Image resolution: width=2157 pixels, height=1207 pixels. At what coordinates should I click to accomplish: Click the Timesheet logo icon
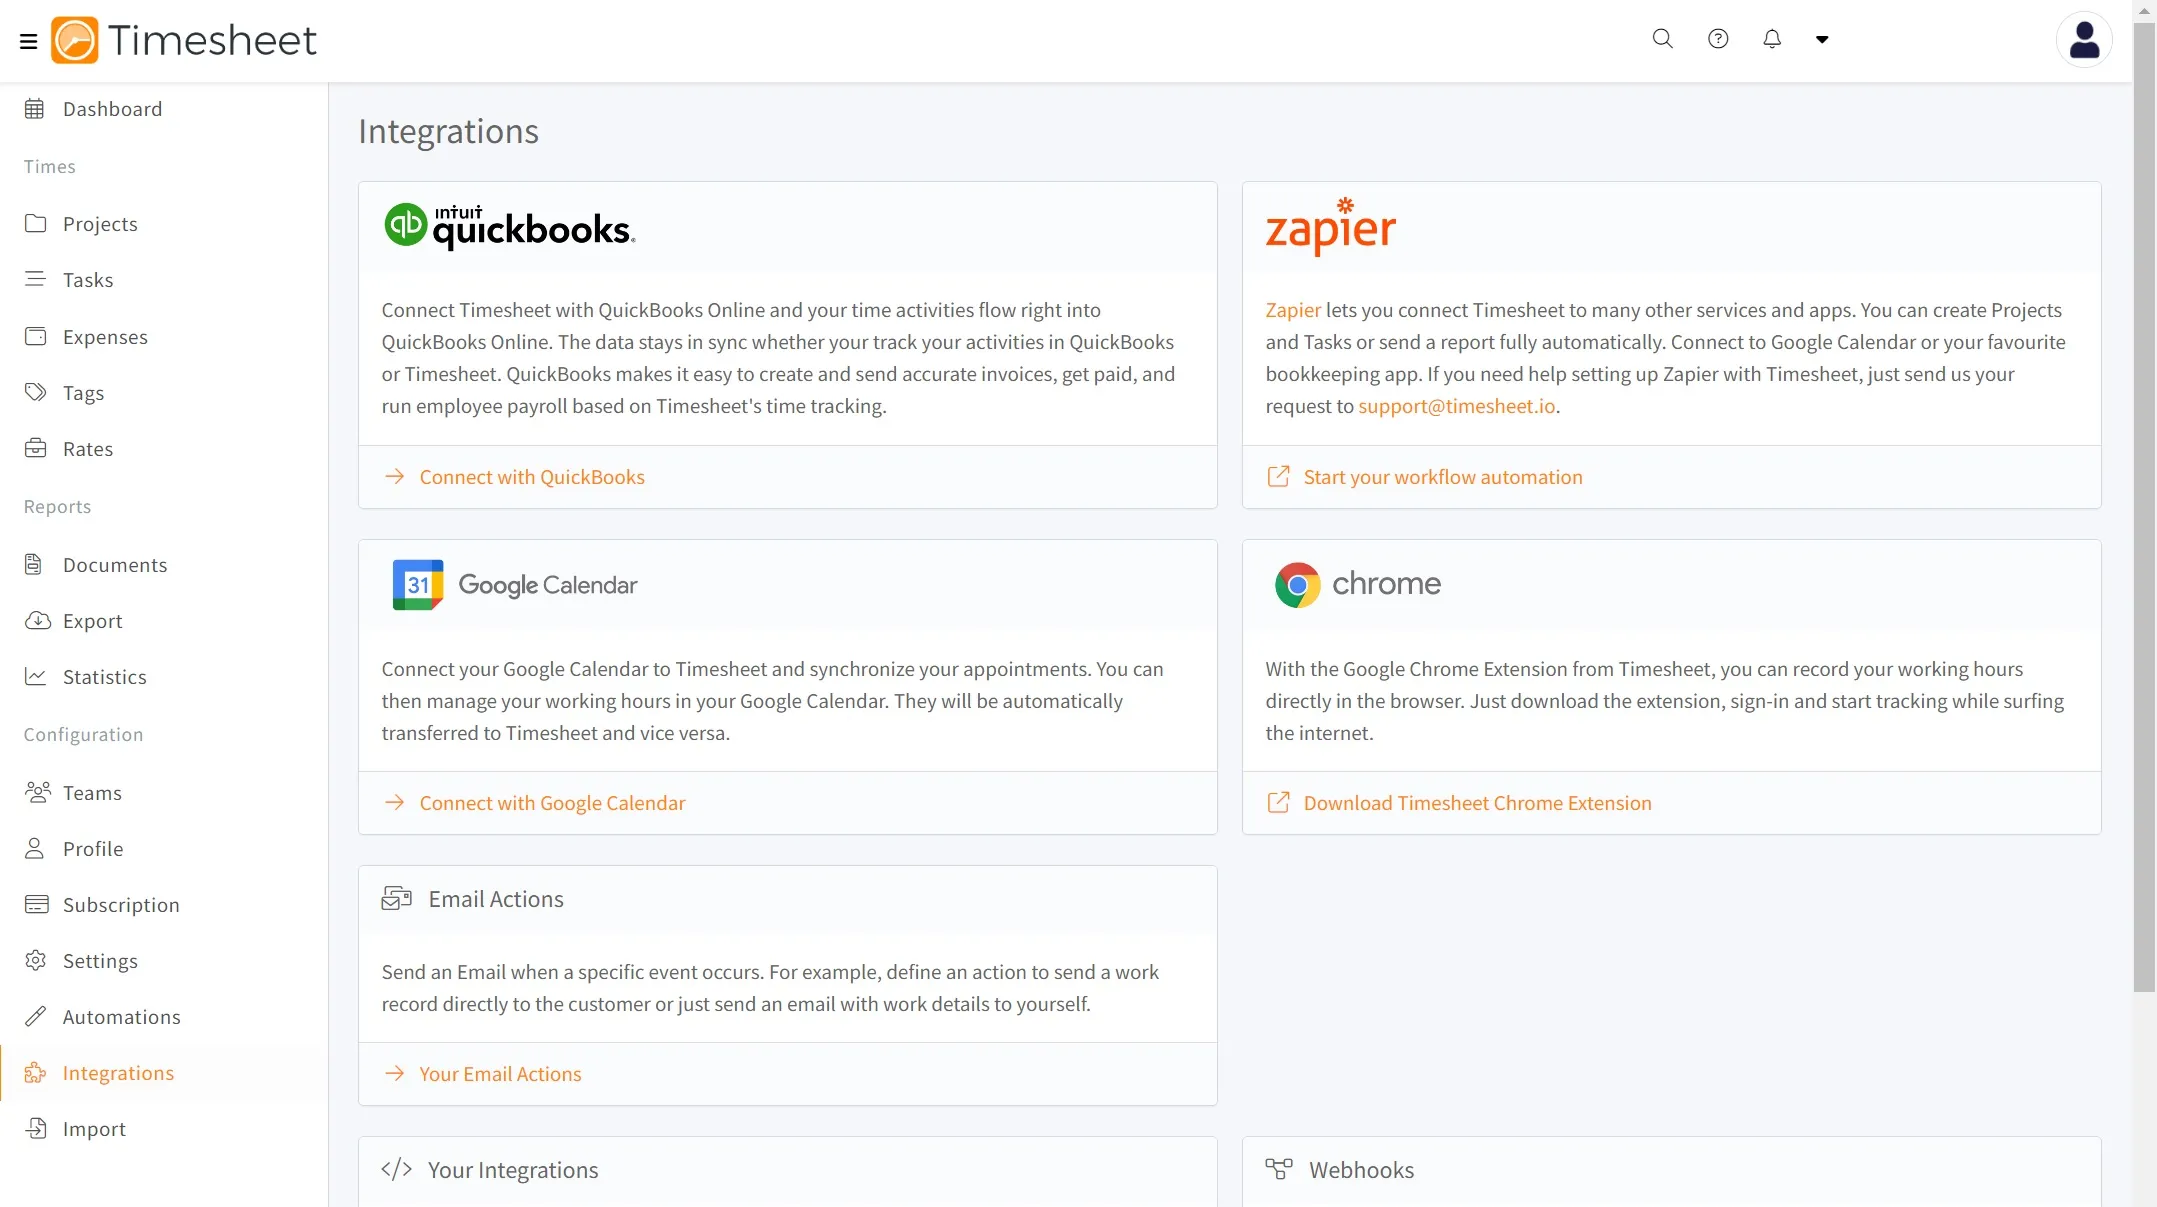tap(75, 40)
